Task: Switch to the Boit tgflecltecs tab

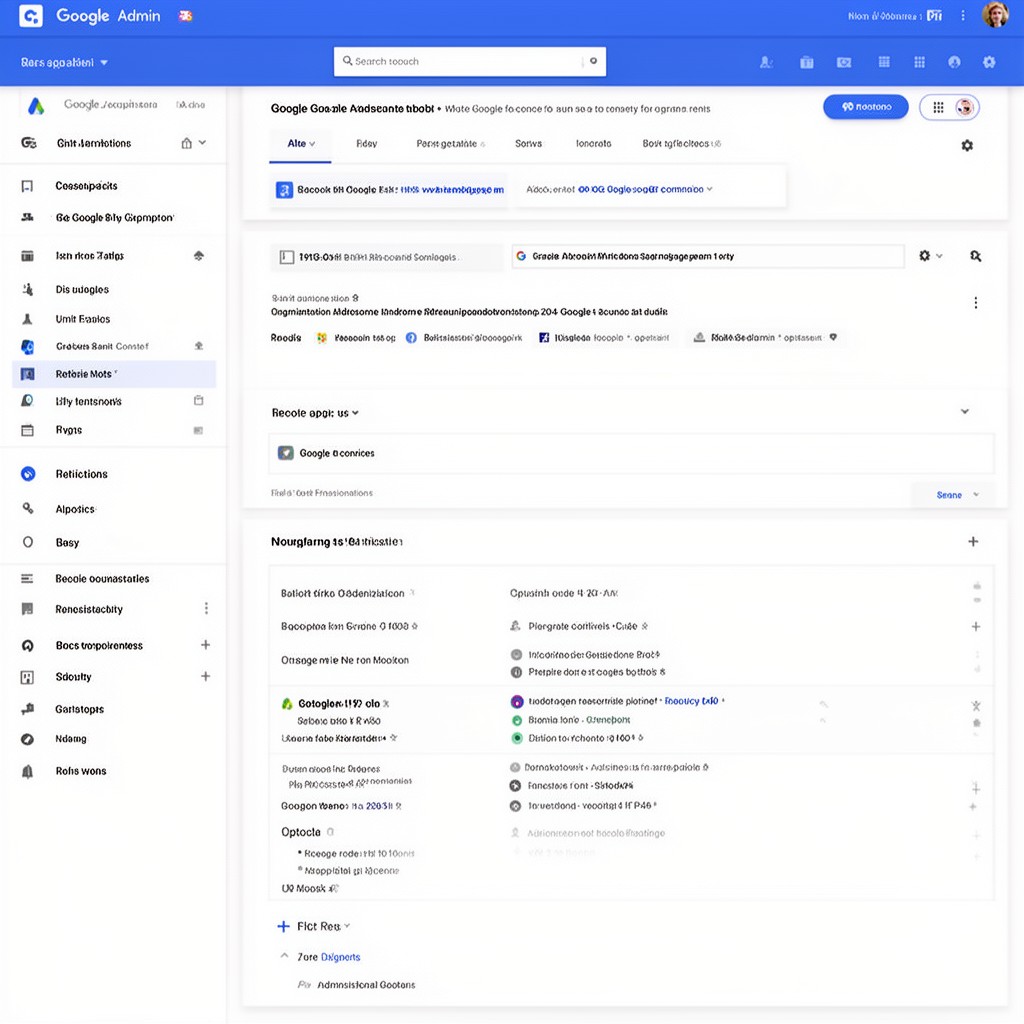Action: [681, 144]
